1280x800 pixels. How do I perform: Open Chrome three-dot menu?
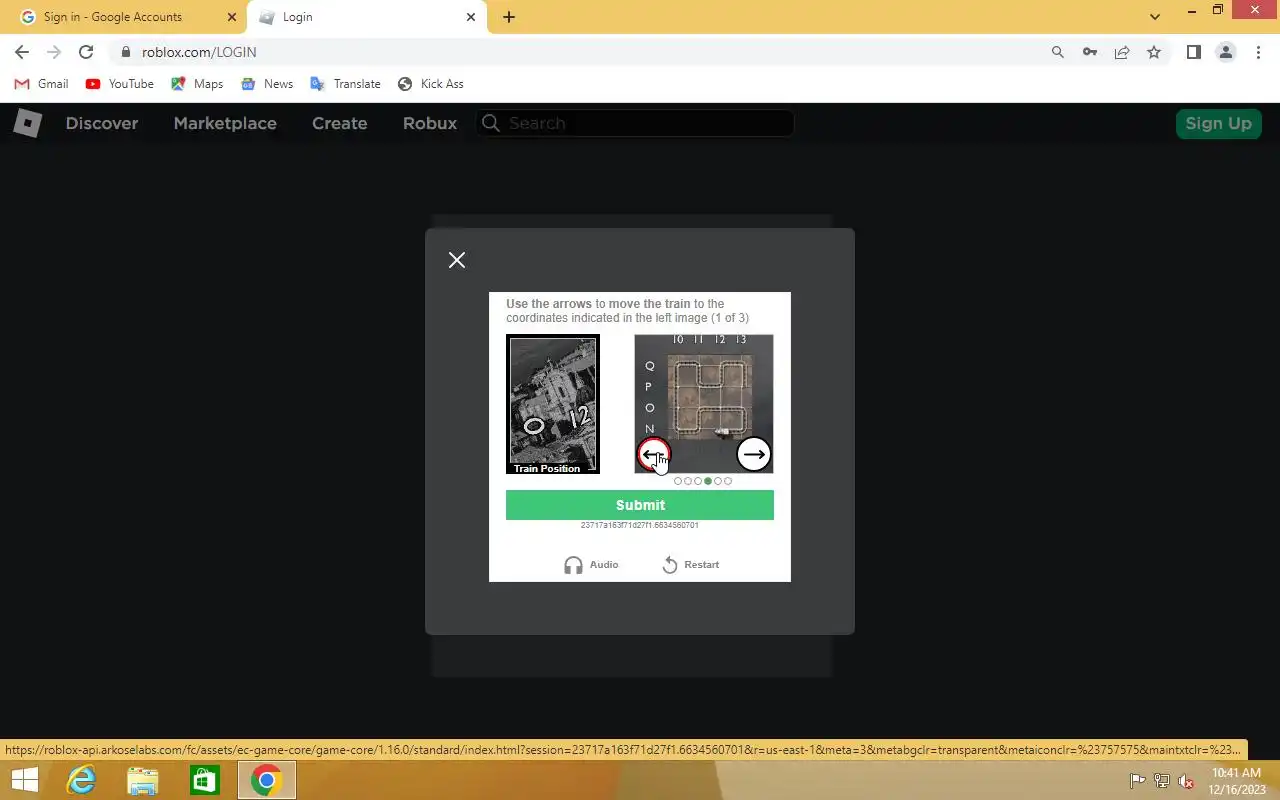[1257, 52]
